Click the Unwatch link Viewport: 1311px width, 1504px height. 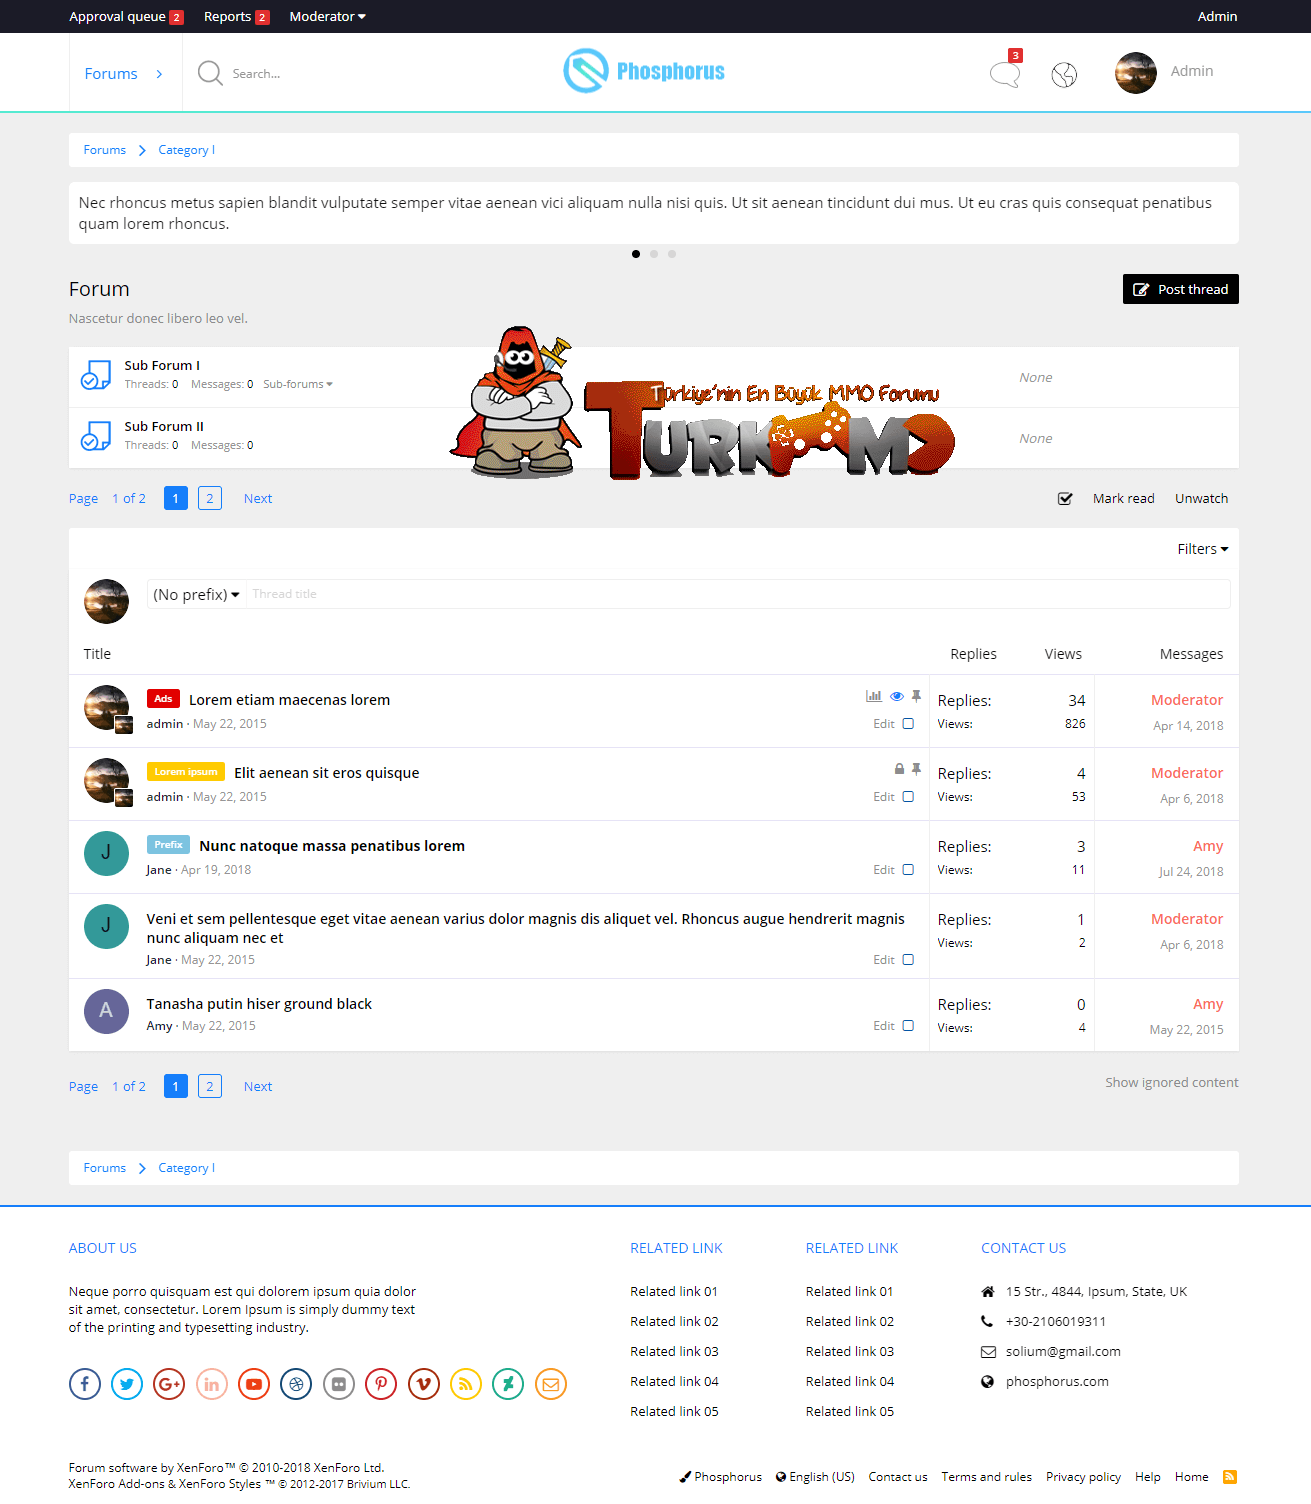pos(1201,498)
